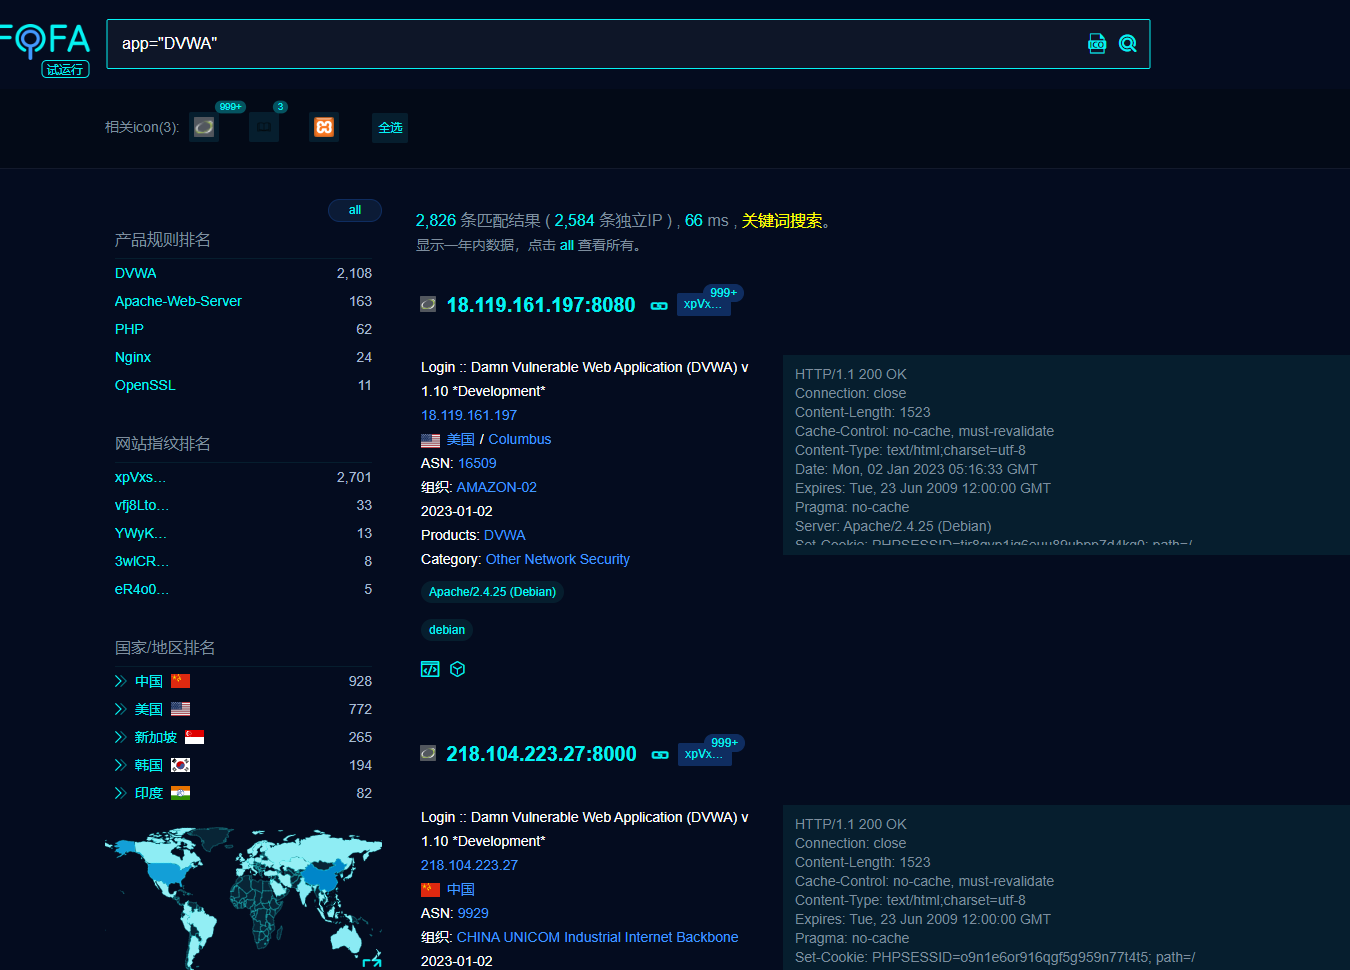
Task: Click Columbus city link
Action: (520, 439)
